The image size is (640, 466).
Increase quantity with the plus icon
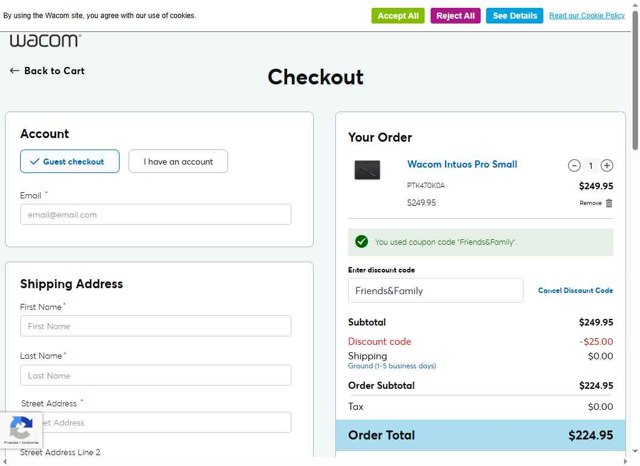point(607,166)
